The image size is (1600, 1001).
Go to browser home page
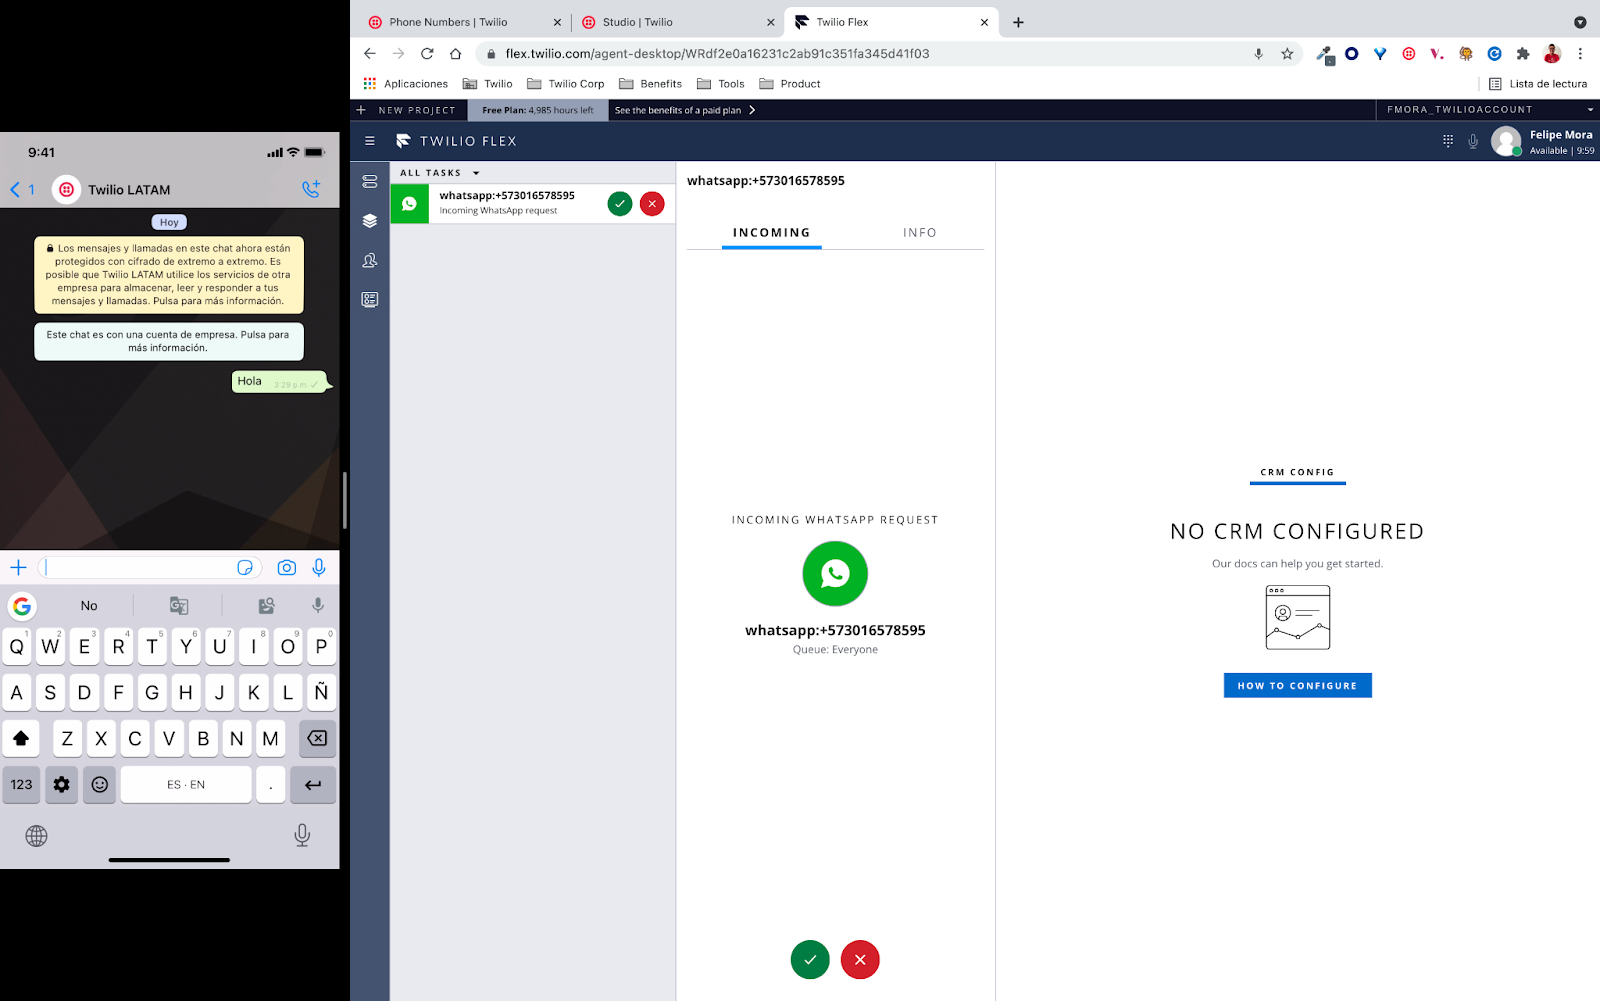pyautogui.click(x=456, y=54)
